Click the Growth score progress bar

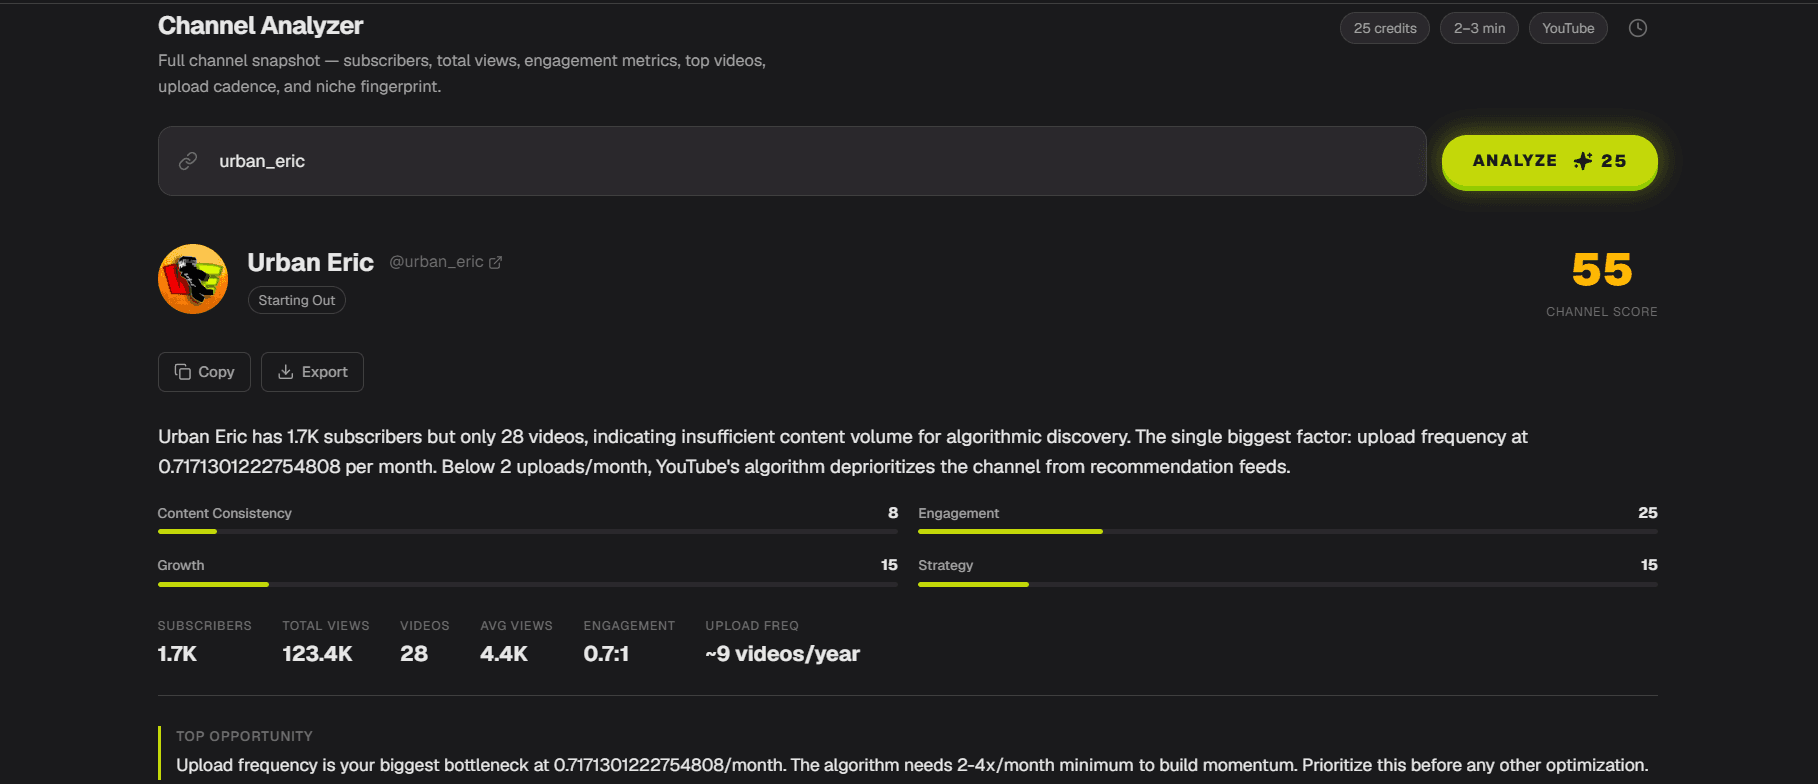528,584
